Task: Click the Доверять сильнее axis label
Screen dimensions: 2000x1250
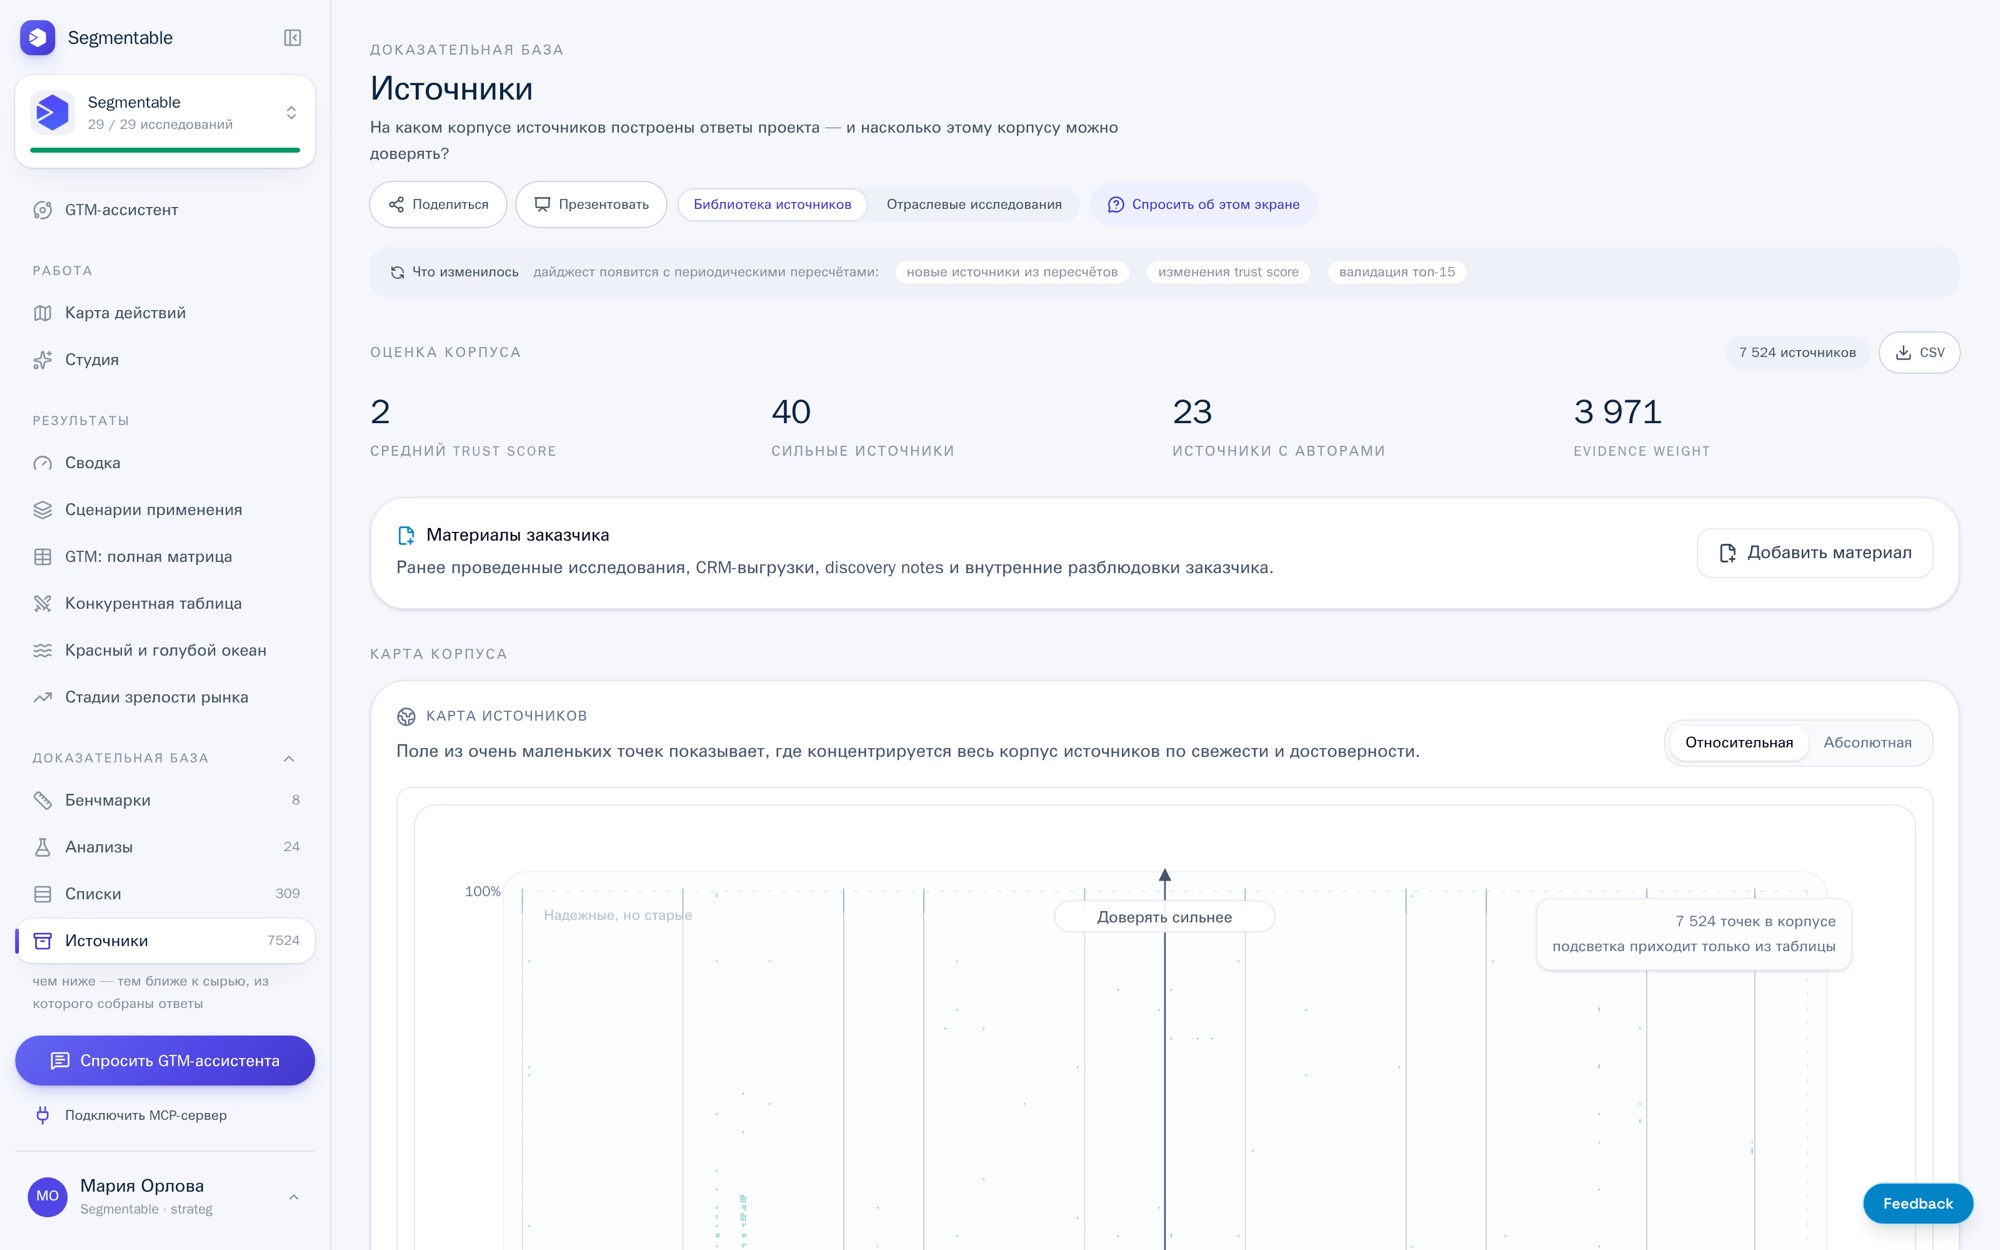Action: click(1164, 917)
